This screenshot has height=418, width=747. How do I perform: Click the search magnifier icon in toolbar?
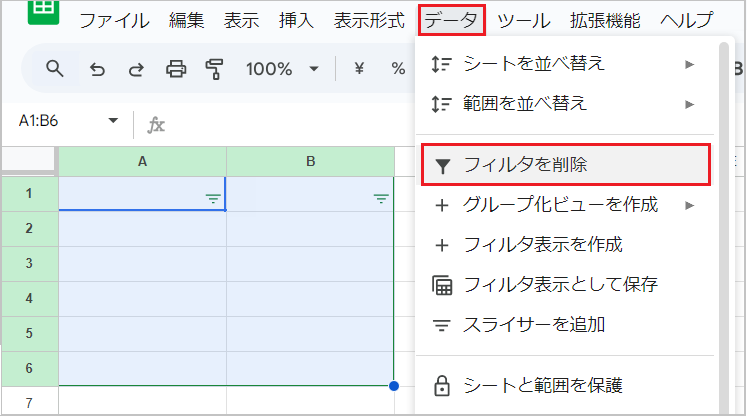54,69
